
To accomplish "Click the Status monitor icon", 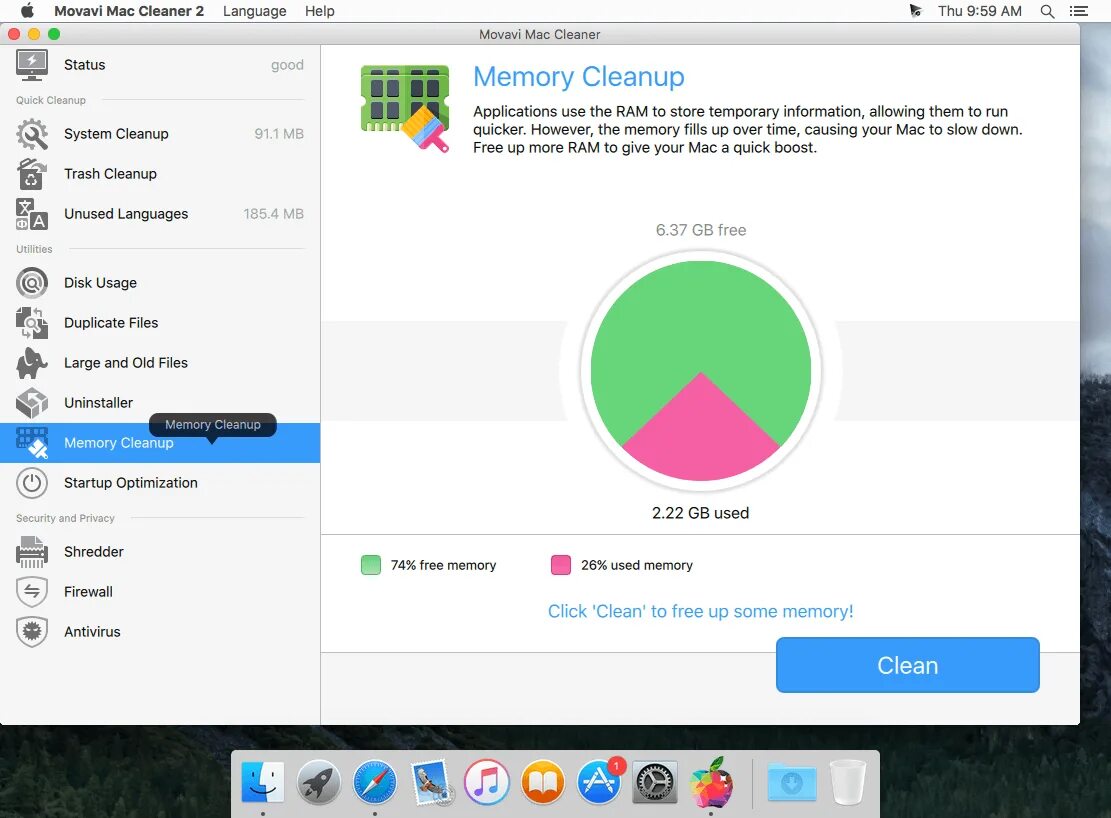I will point(32,65).
